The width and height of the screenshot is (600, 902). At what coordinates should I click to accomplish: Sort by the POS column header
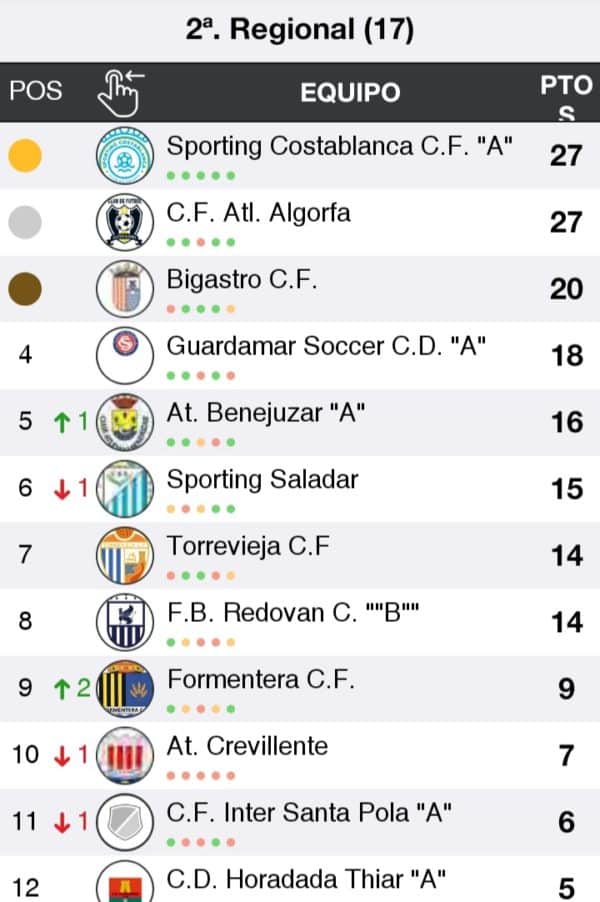tap(36, 91)
